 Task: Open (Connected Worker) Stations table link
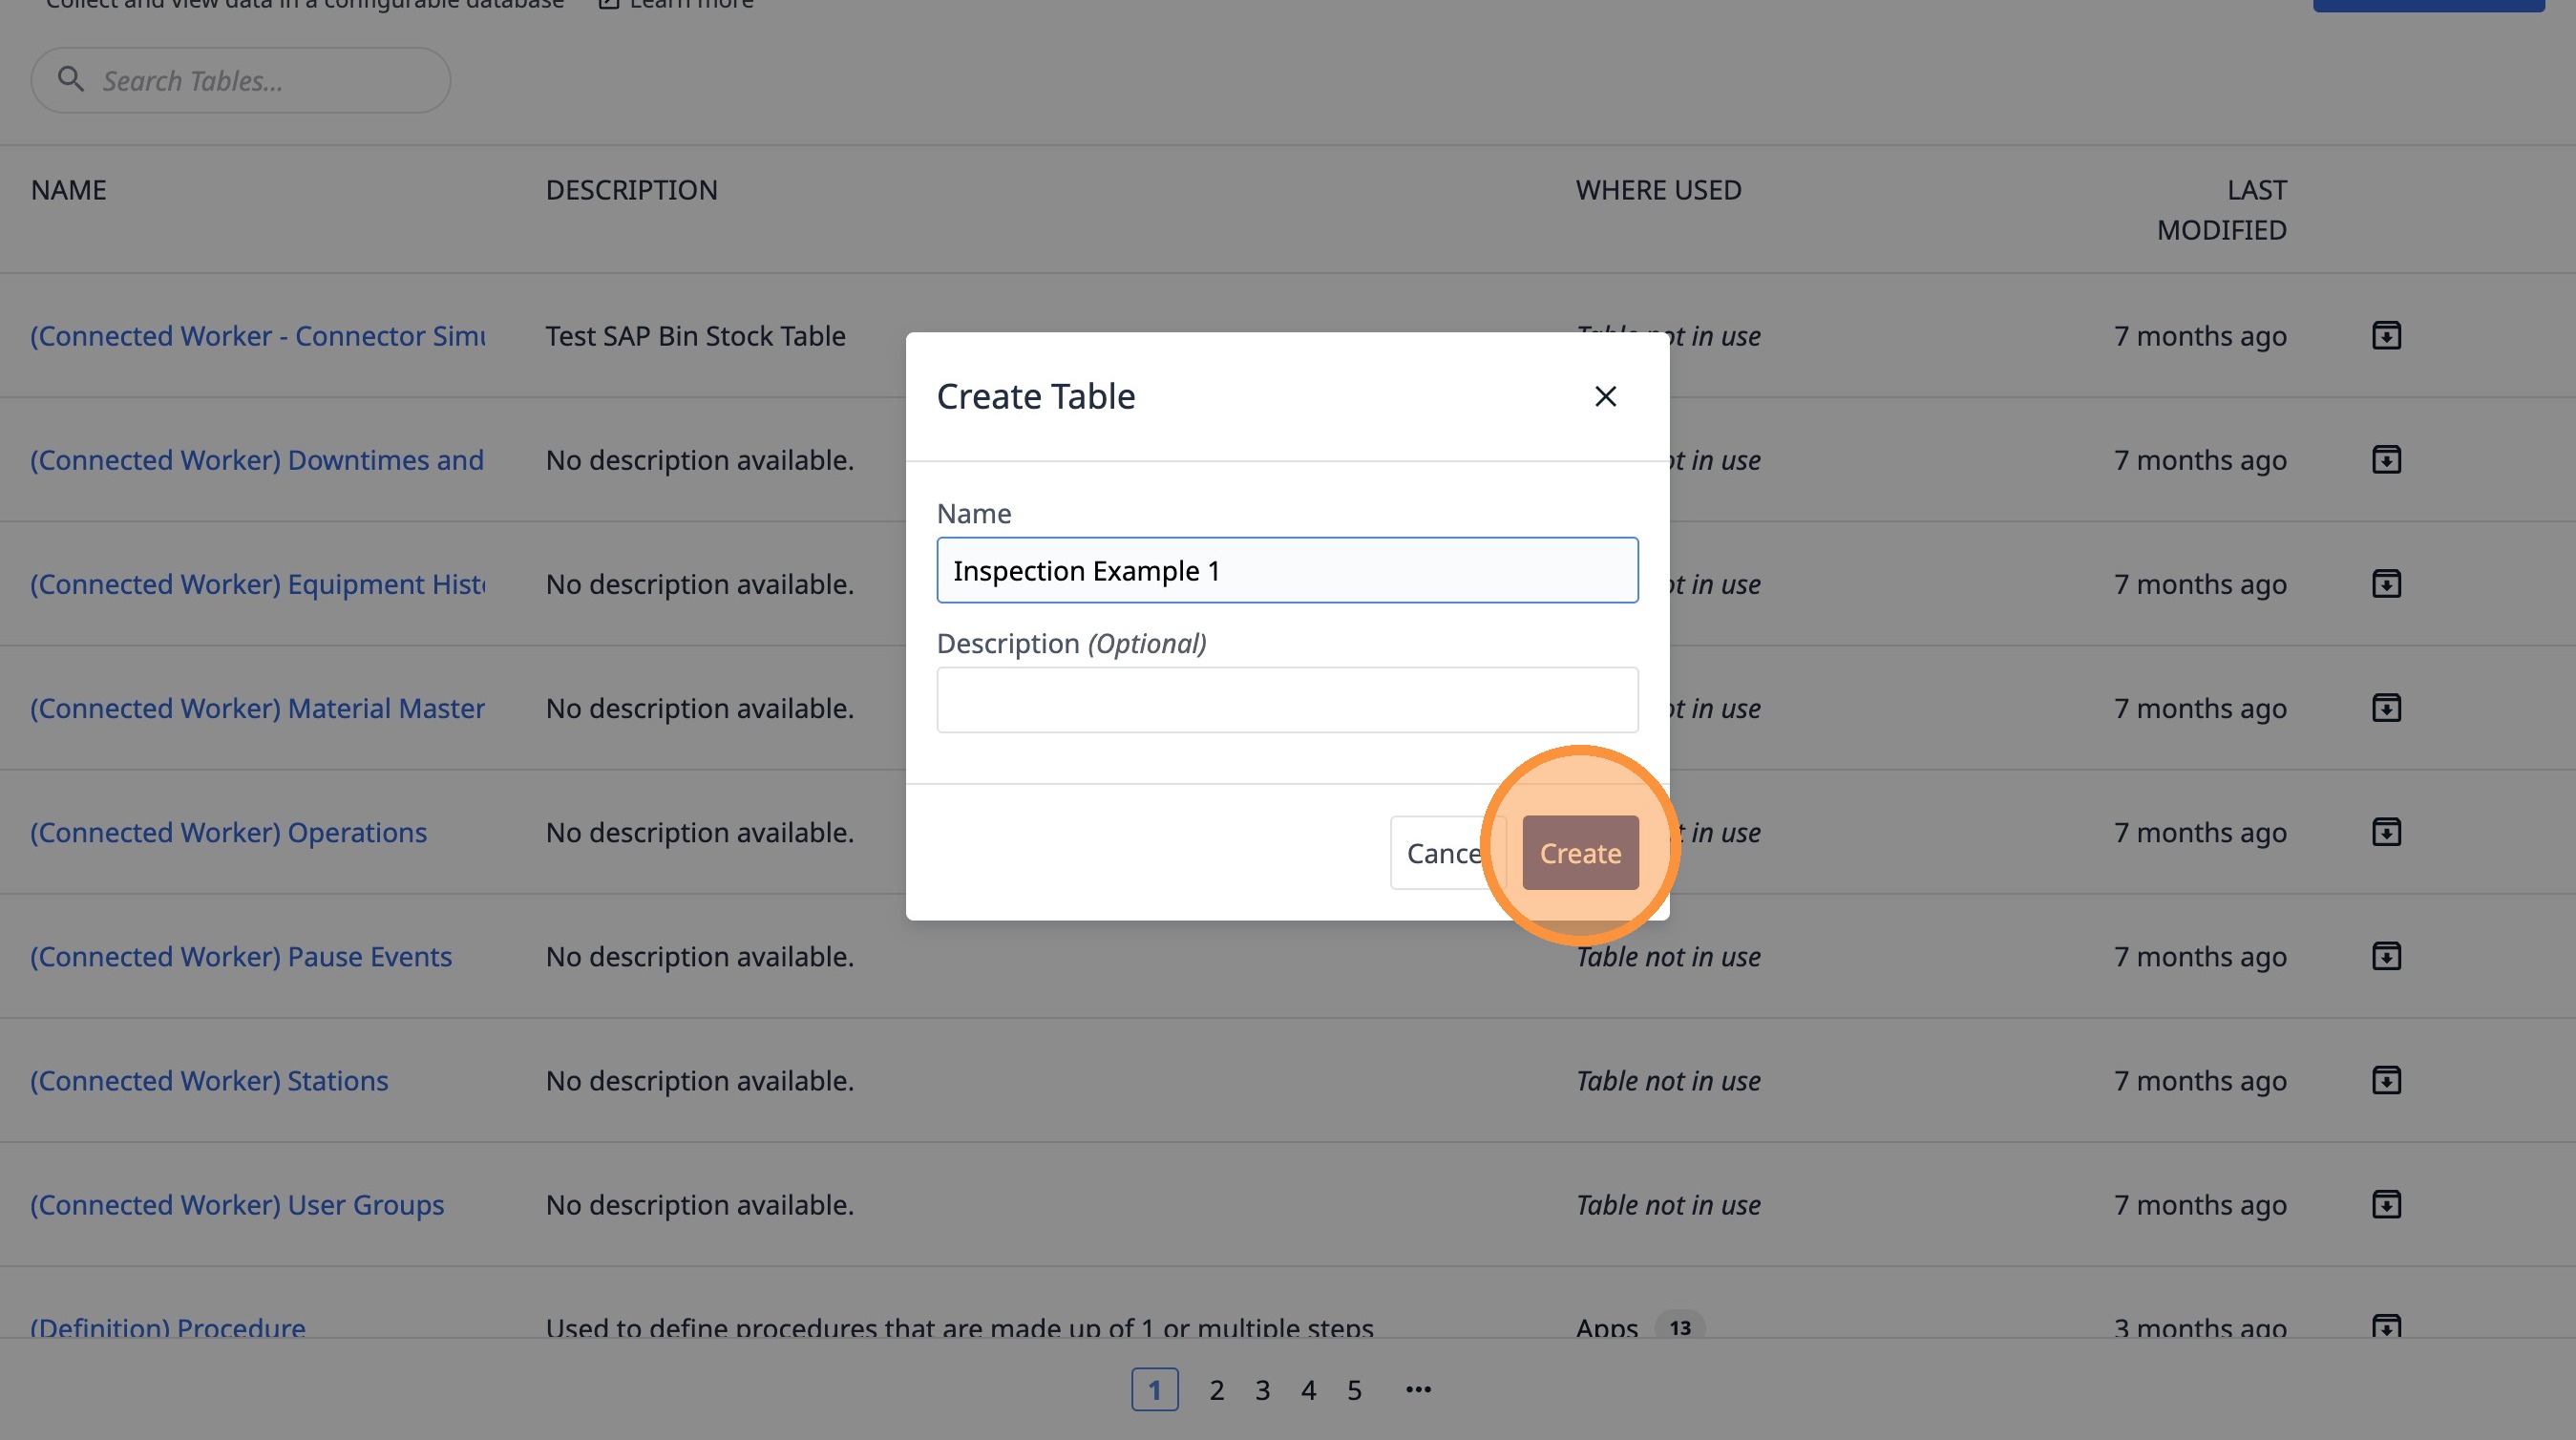[x=209, y=1081]
